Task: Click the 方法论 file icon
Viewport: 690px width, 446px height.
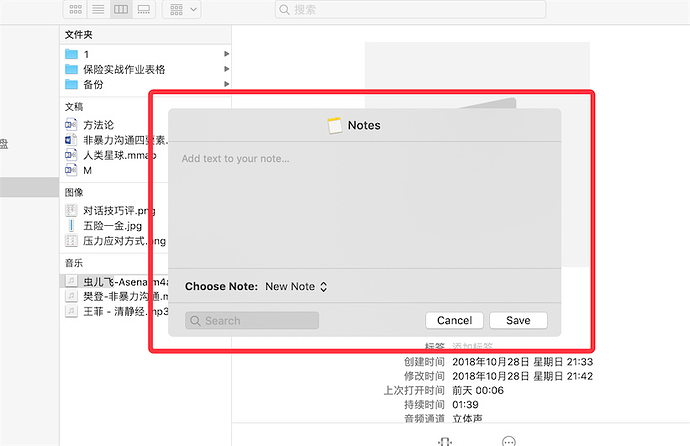Action: tap(71, 125)
